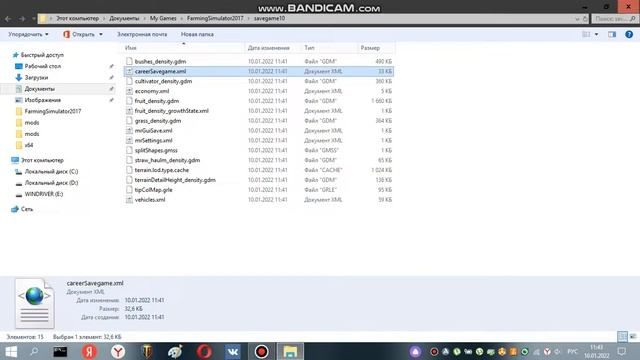Select My Games in the breadcrumb

163,18
